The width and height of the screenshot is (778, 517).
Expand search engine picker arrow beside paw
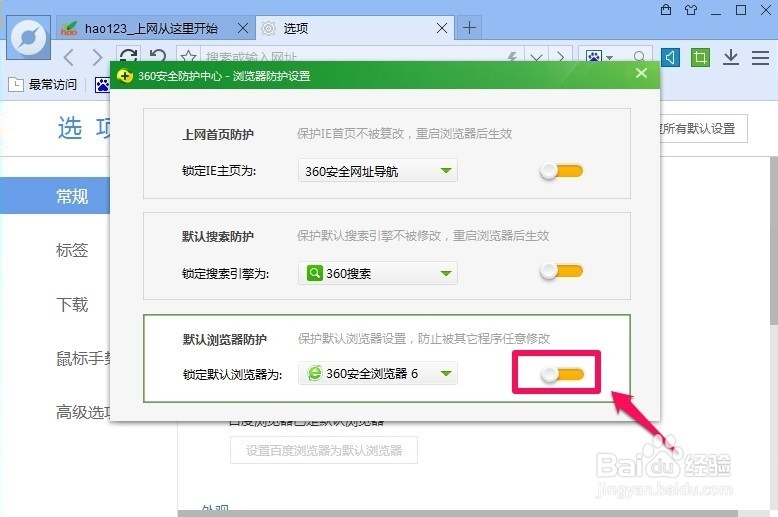[x=610, y=58]
